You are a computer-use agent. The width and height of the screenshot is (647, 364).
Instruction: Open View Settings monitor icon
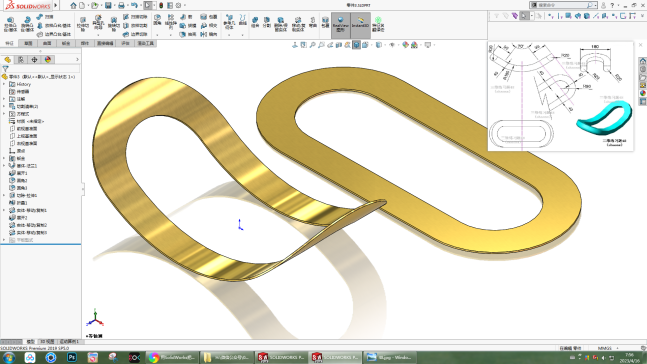tap(428, 45)
